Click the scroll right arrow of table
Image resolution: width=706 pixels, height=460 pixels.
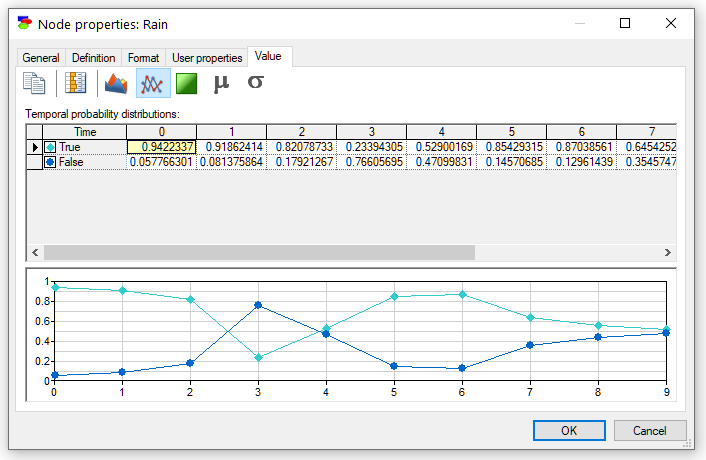tap(668, 253)
